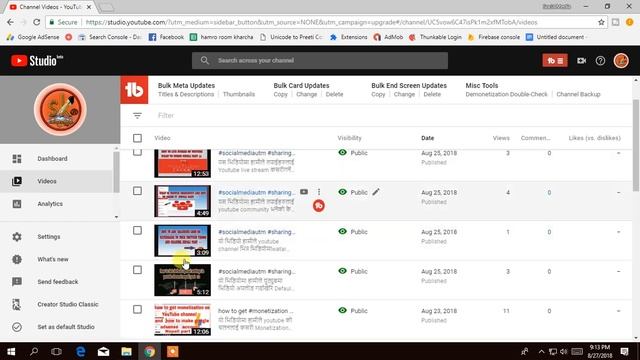Click the visibility eye for 3:09 video
The image size is (640, 360).
tap(342, 231)
